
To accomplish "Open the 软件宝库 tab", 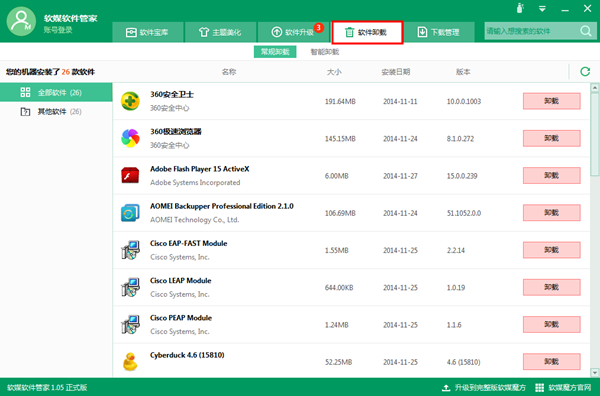I will coord(148,32).
